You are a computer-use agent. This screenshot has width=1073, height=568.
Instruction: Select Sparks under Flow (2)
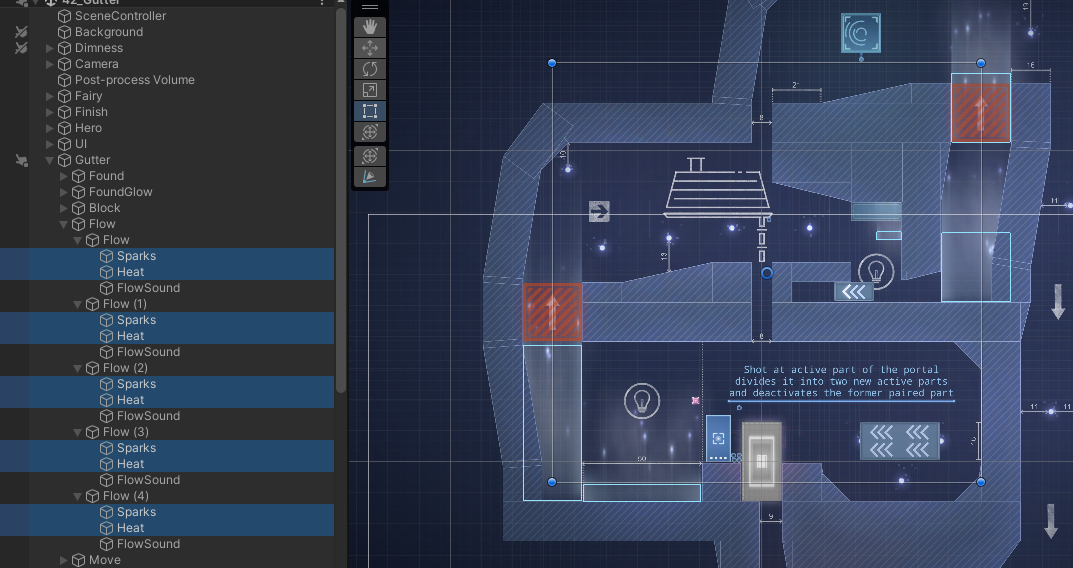click(x=136, y=384)
